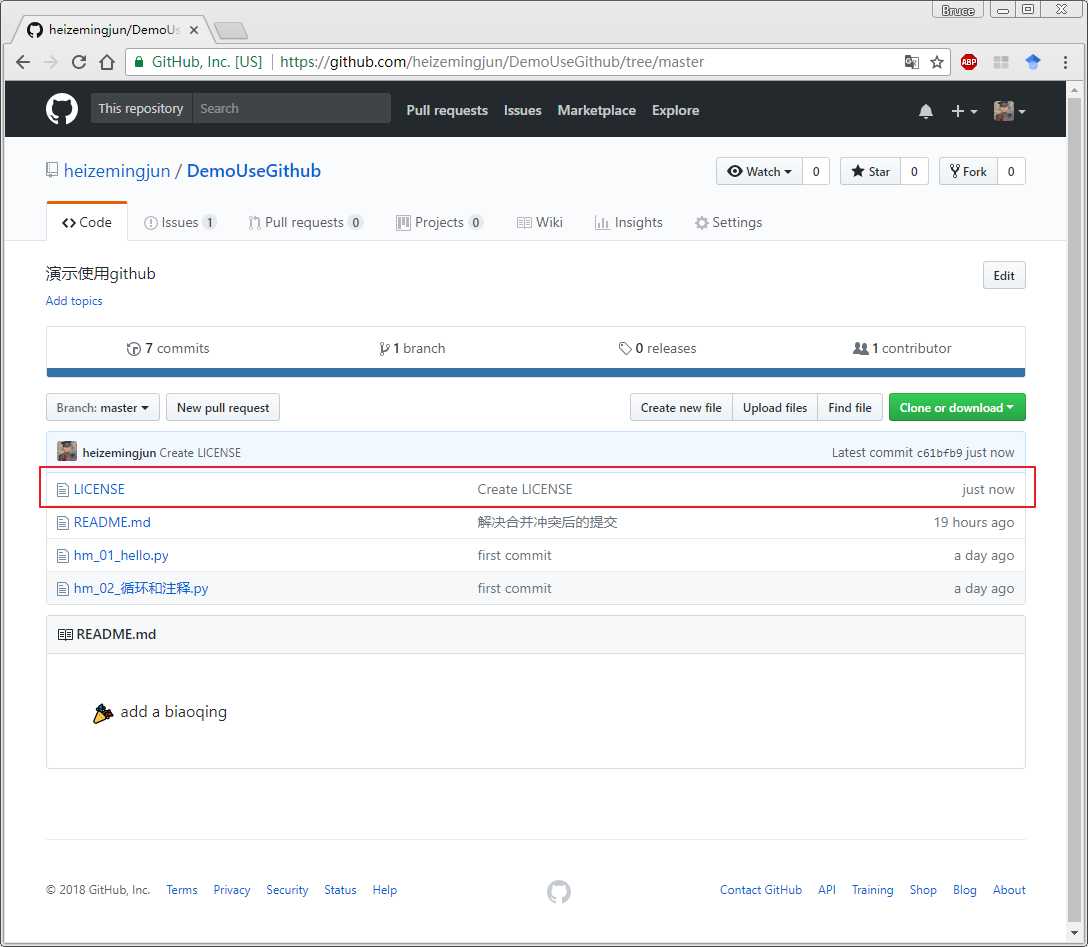Click the Find file button
The height and width of the screenshot is (947, 1088).
tap(850, 407)
